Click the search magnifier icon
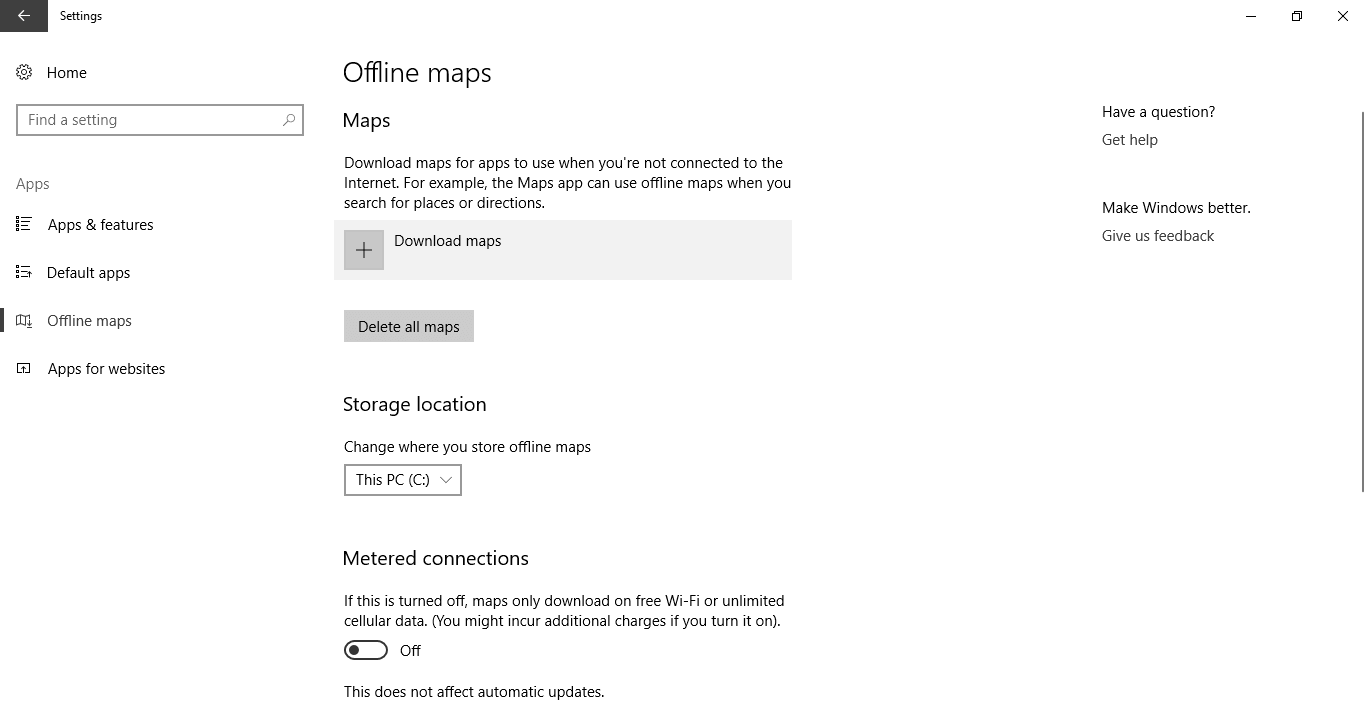 pos(289,120)
